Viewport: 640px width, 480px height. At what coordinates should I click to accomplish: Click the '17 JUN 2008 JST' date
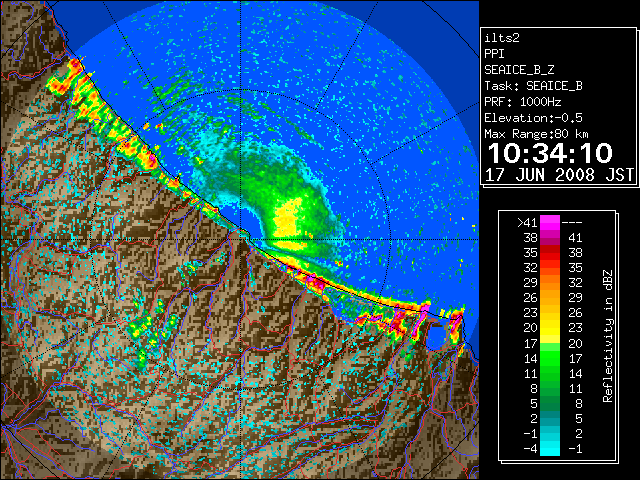559,175
